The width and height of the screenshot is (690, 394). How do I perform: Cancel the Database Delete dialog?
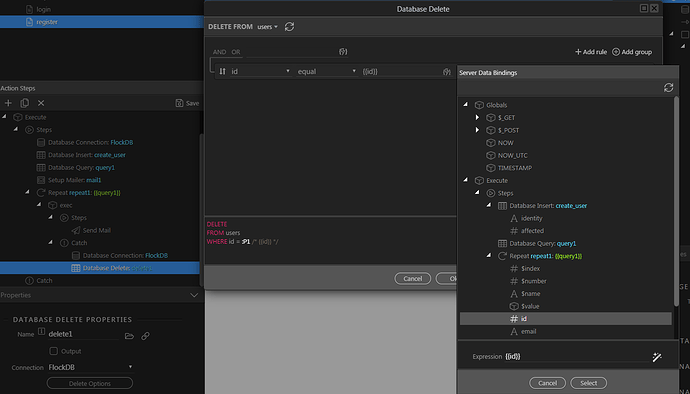point(412,279)
